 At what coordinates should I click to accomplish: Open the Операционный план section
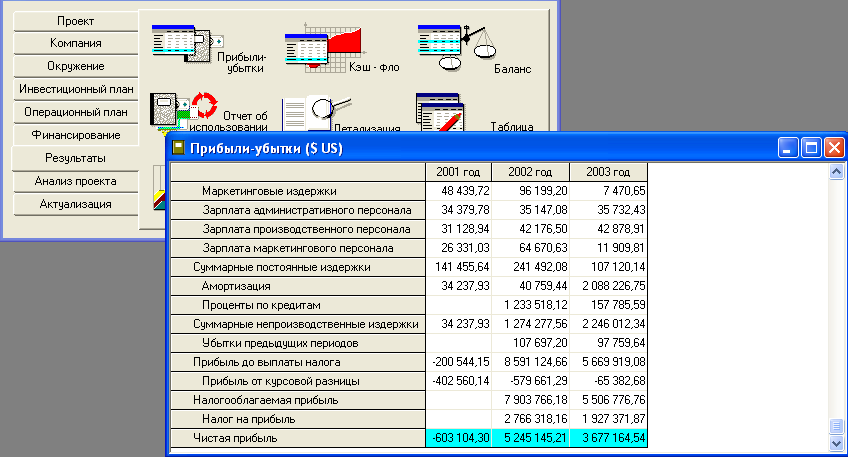pos(75,112)
